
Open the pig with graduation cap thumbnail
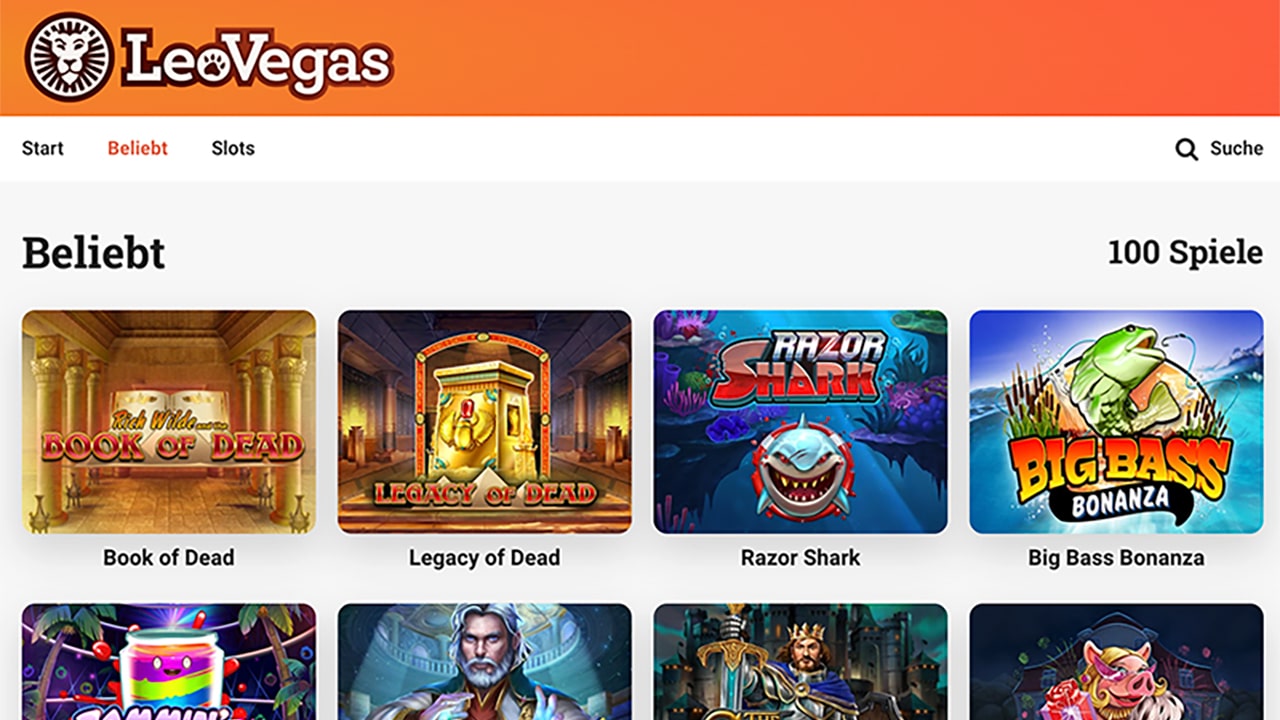1117,662
